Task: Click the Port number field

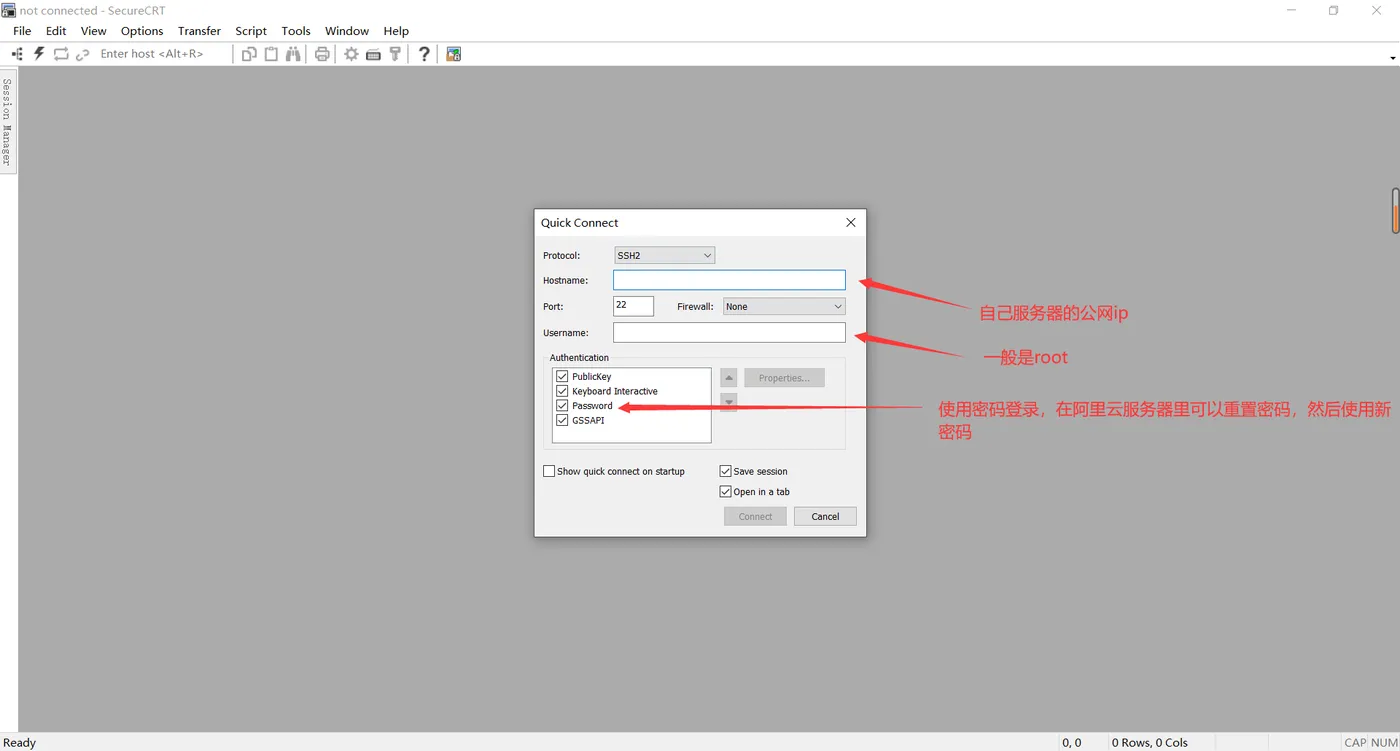Action: [633, 306]
